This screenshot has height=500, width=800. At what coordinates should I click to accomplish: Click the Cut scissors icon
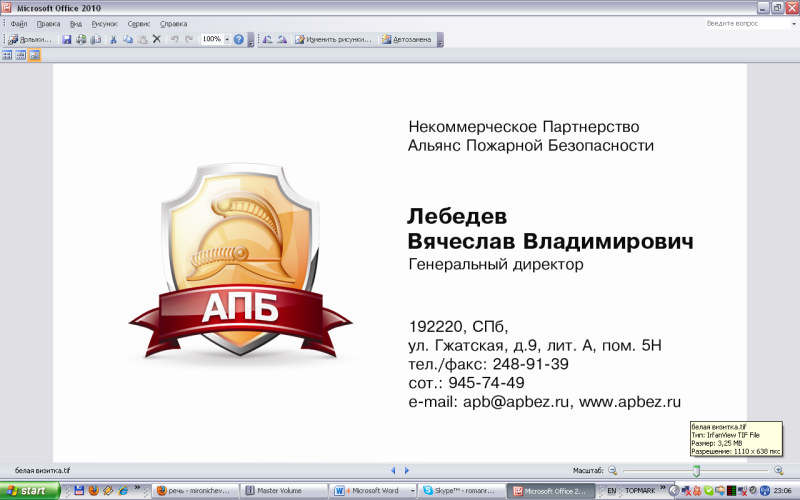[x=113, y=39]
